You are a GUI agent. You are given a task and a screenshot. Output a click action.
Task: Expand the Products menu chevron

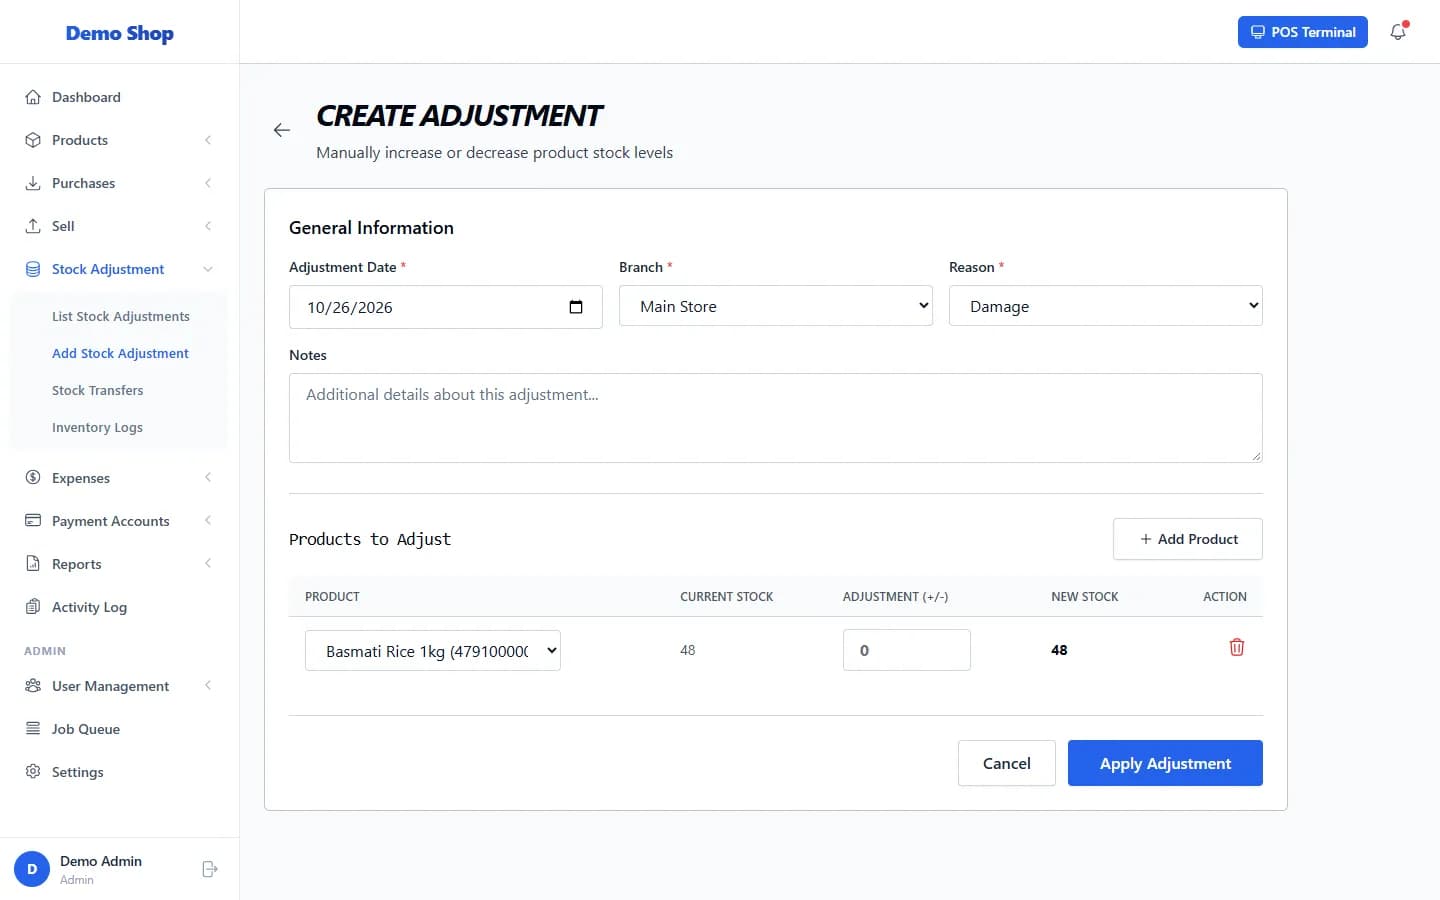[208, 140]
